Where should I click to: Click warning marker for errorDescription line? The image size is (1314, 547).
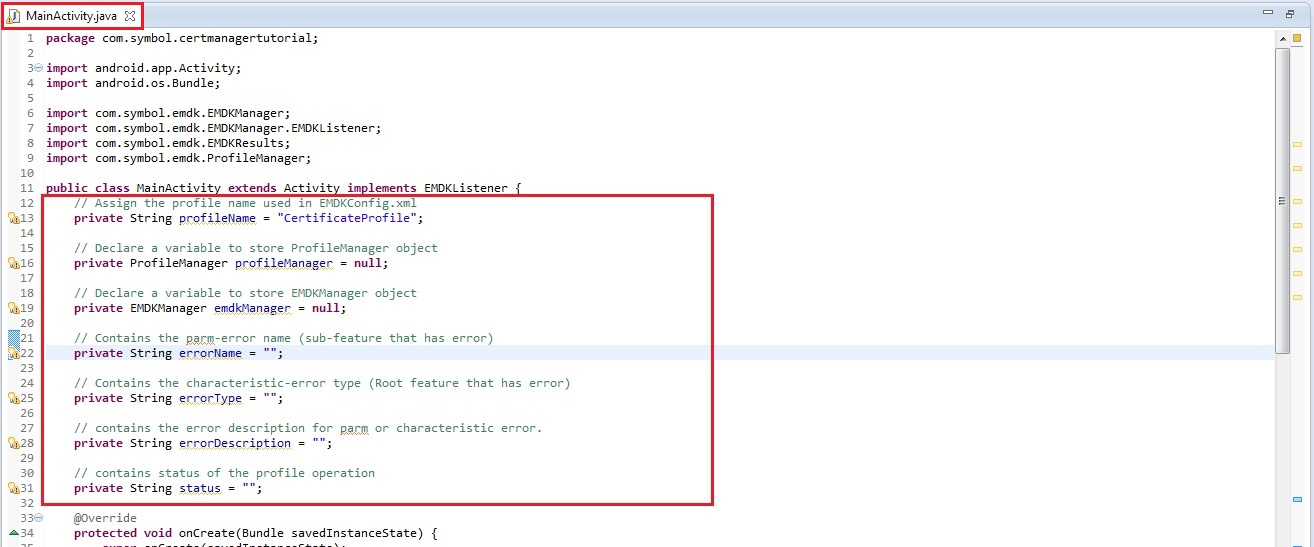[x=13, y=443]
